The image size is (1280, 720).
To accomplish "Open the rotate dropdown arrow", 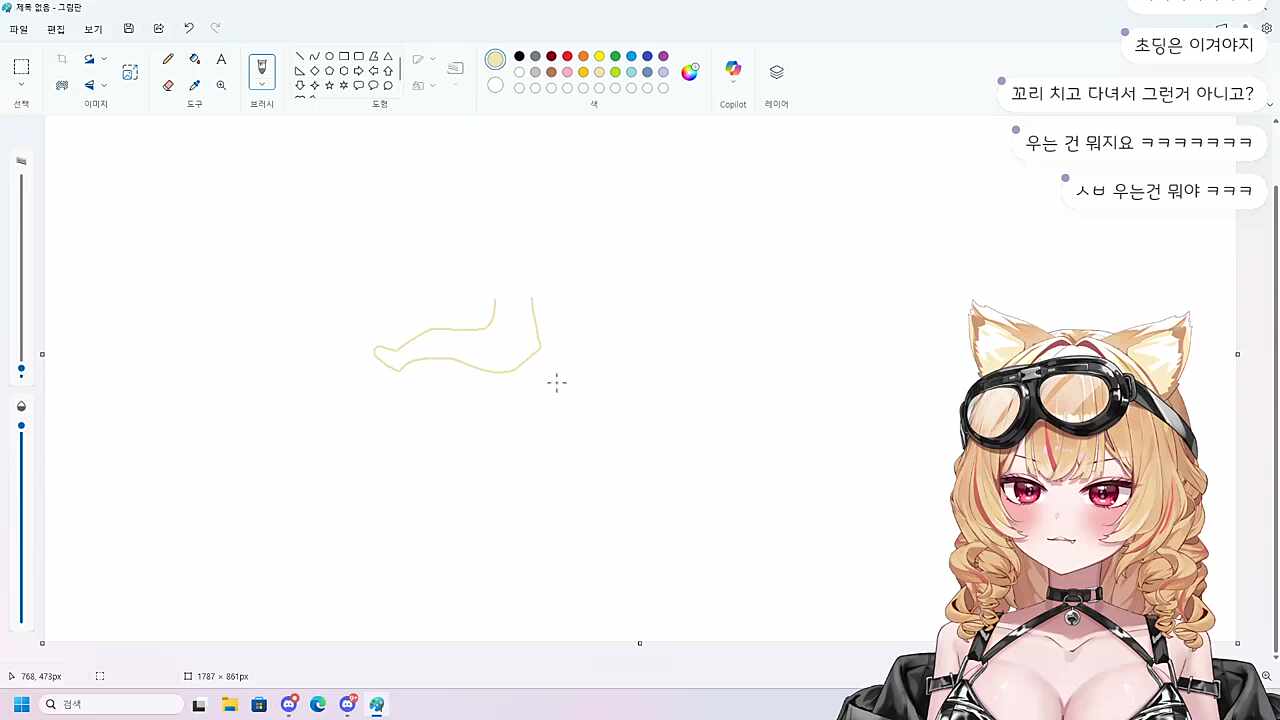I will (104, 59).
